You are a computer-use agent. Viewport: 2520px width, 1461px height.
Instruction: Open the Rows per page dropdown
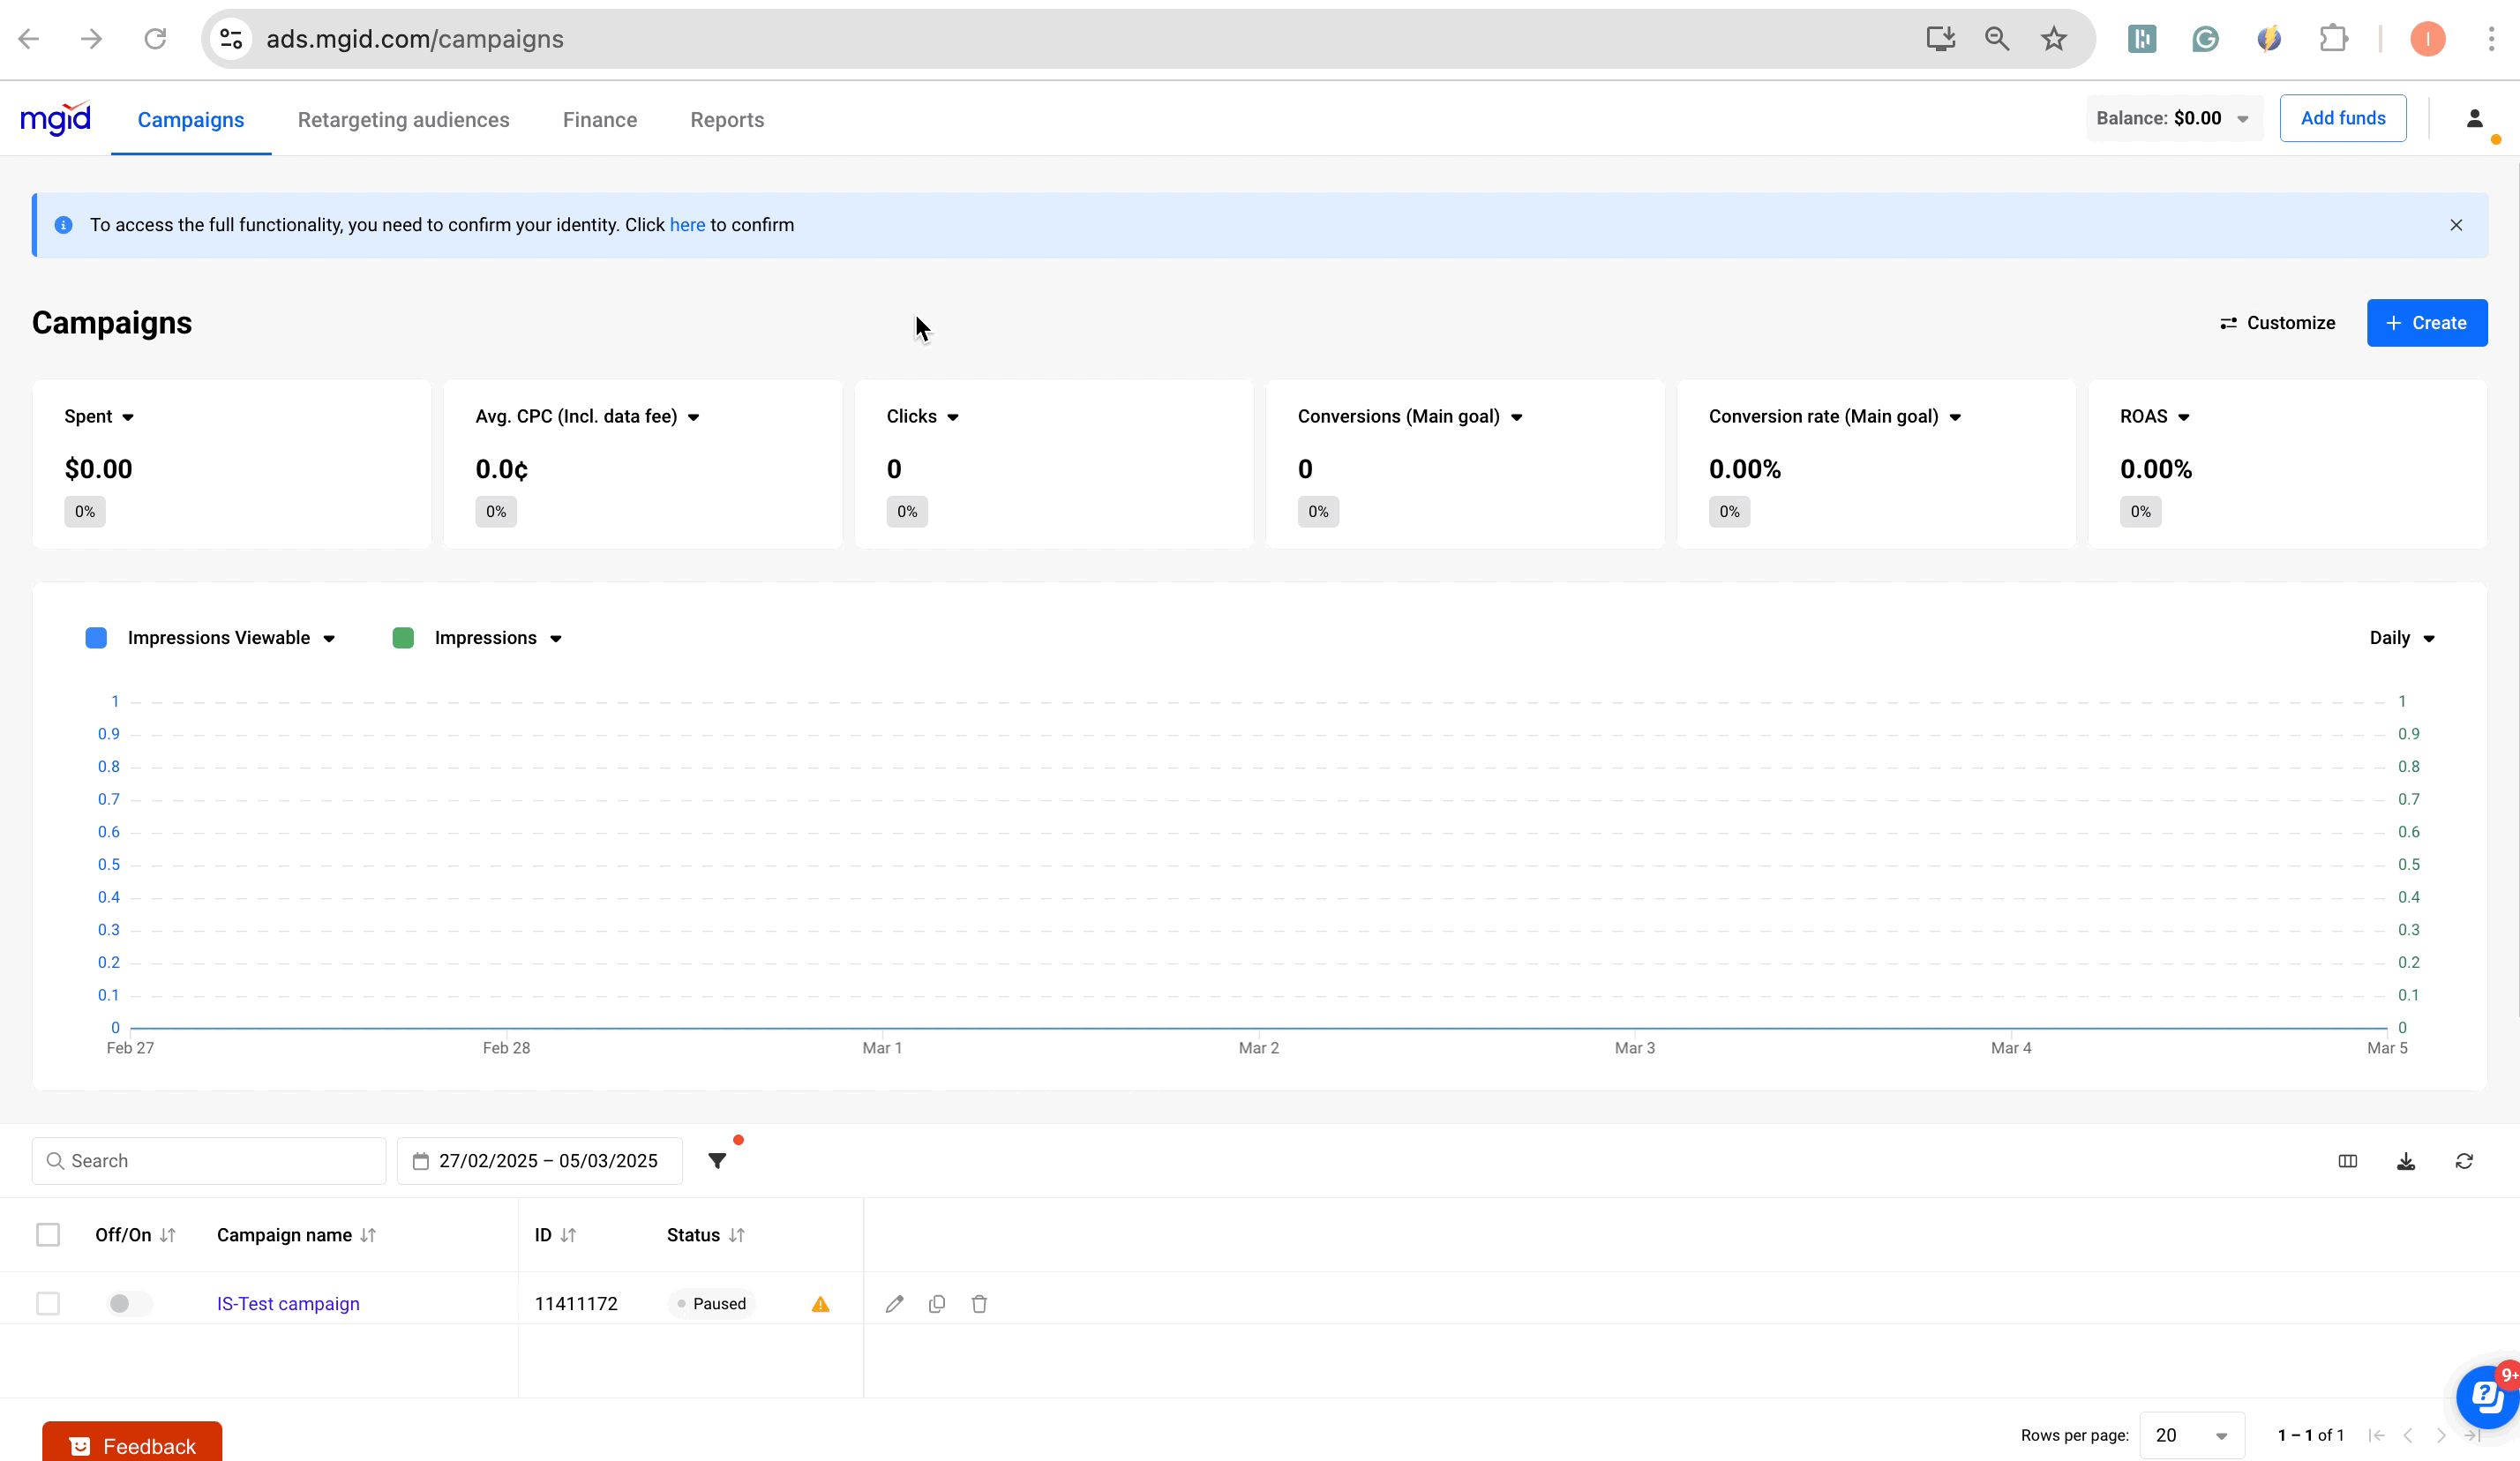pos(2191,1435)
